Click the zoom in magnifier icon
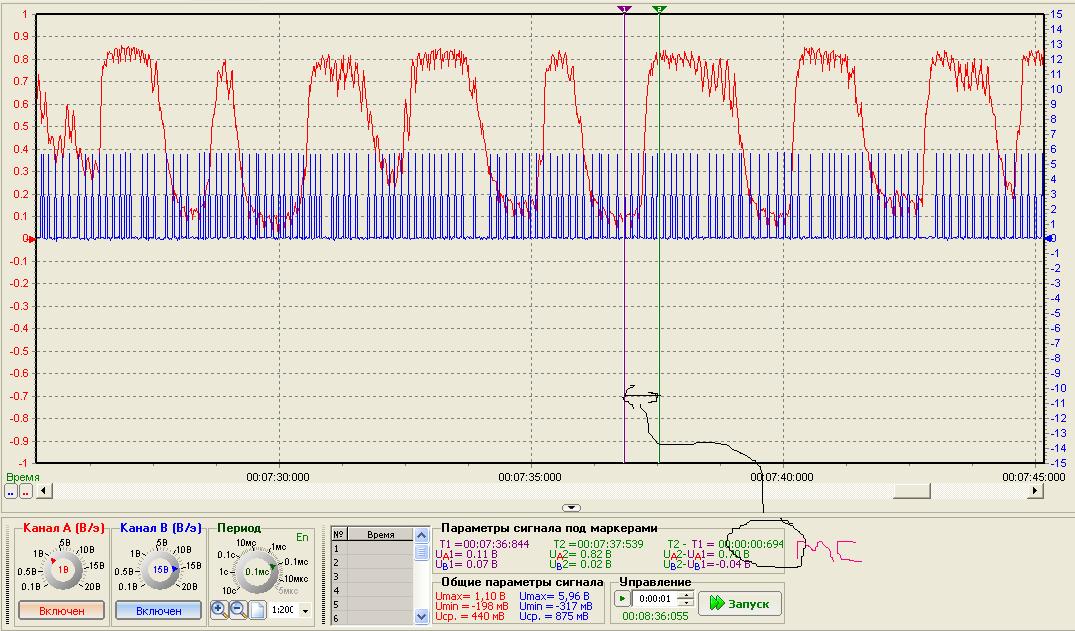Viewport: 1075px width, 631px height. [218, 609]
